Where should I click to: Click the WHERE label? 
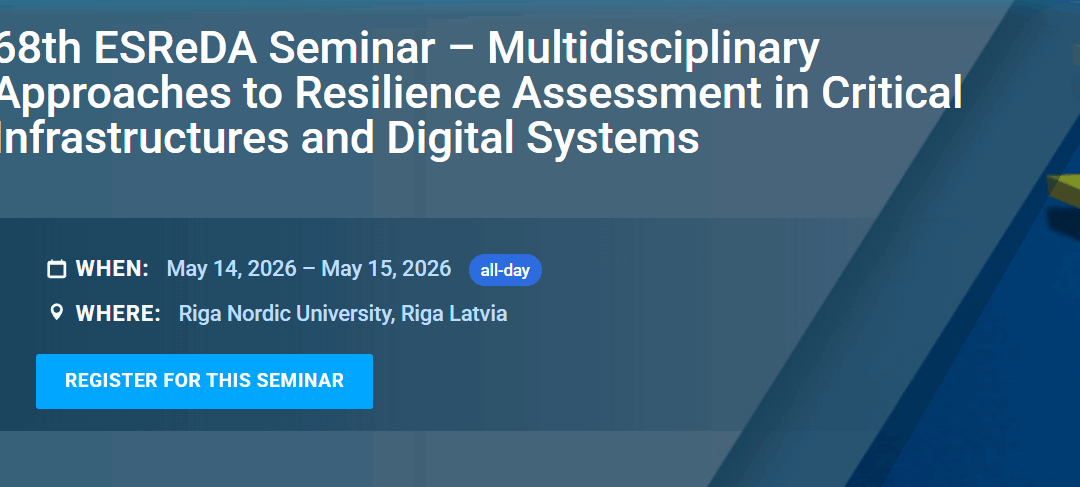pyautogui.click(x=118, y=314)
